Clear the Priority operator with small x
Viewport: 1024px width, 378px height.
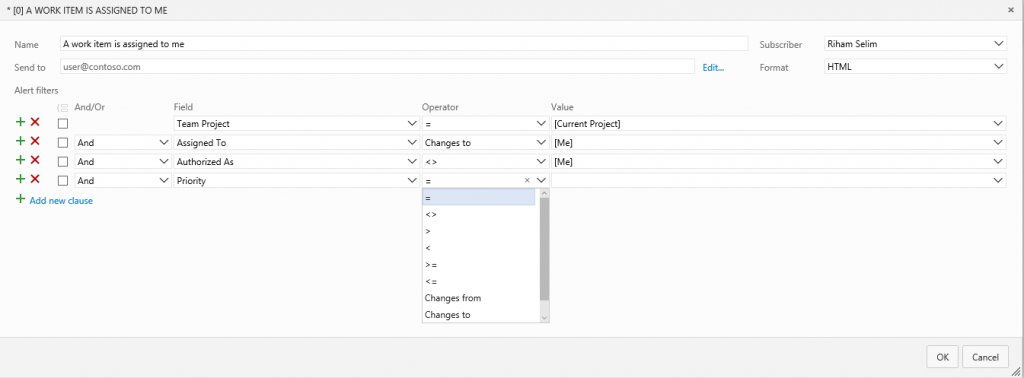tap(527, 180)
